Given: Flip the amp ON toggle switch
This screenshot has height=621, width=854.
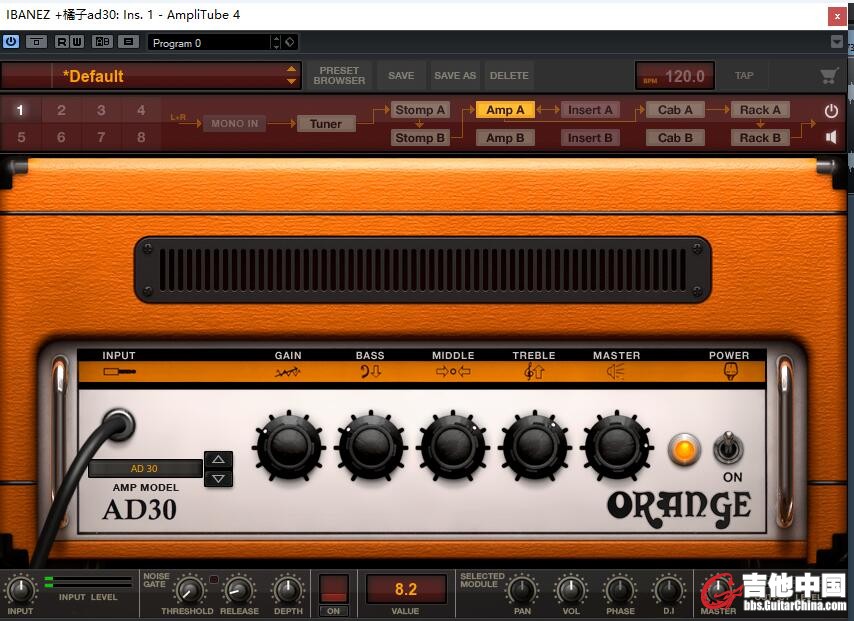Looking at the screenshot, I should click(728, 449).
